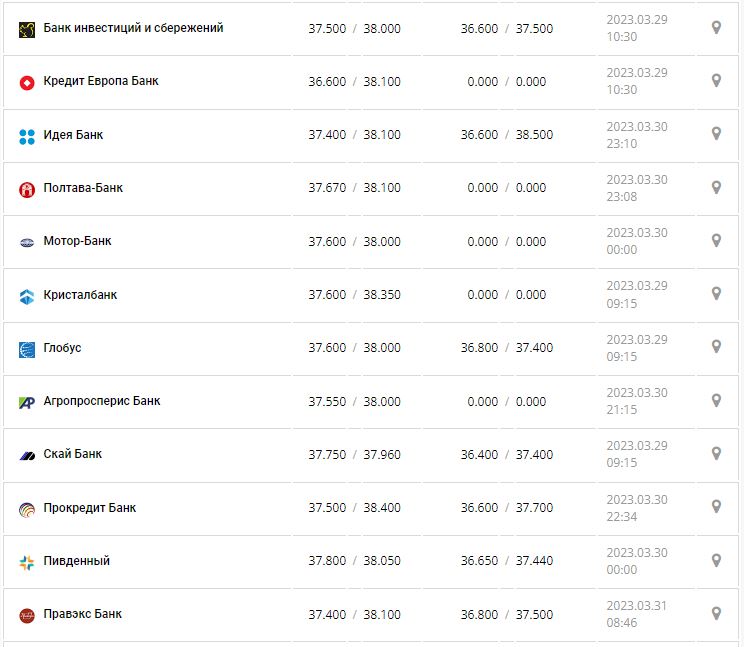
Task: Click the Кредит Европа Банк logo icon
Action: coord(27,82)
